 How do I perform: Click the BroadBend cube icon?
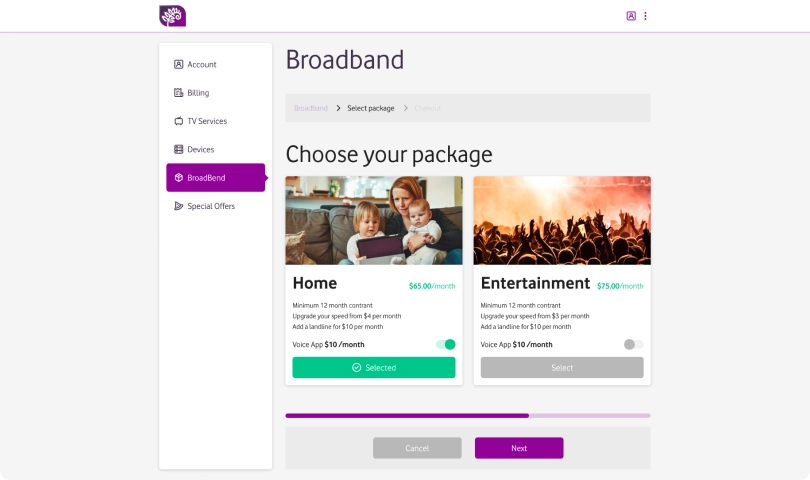click(x=179, y=178)
